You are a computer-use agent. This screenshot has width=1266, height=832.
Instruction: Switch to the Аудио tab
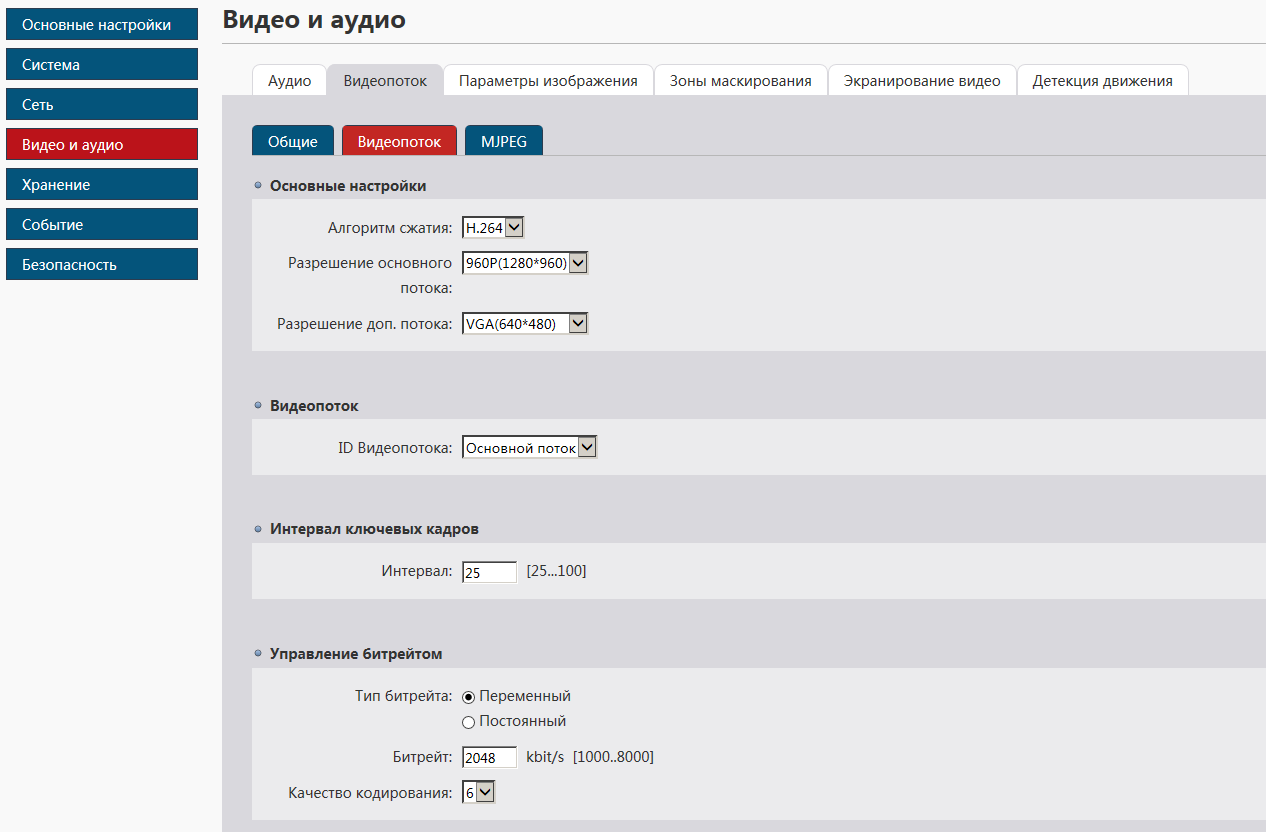point(290,81)
